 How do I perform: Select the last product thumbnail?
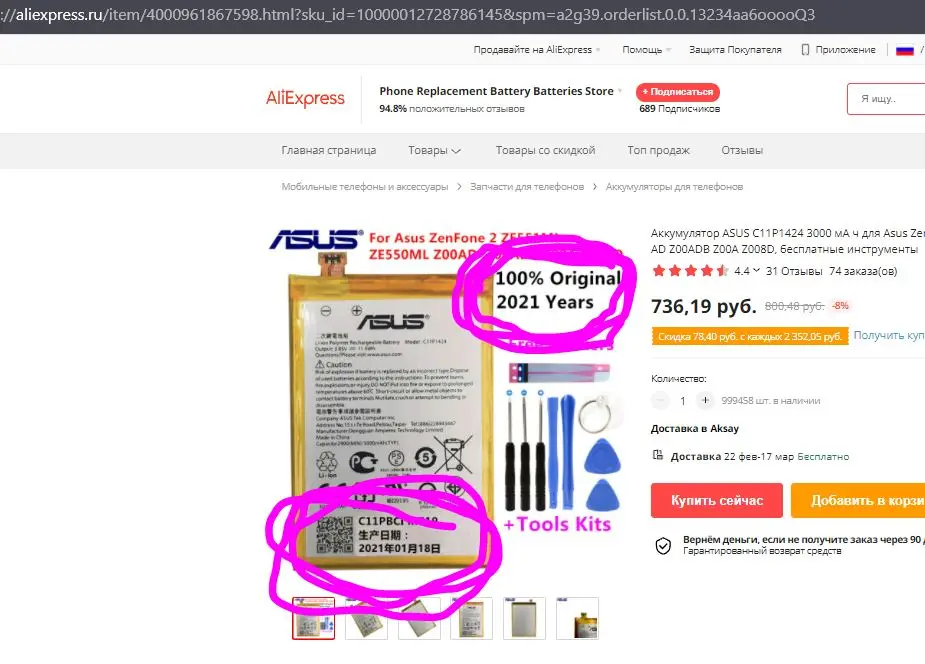pyautogui.click(x=577, y=618)
